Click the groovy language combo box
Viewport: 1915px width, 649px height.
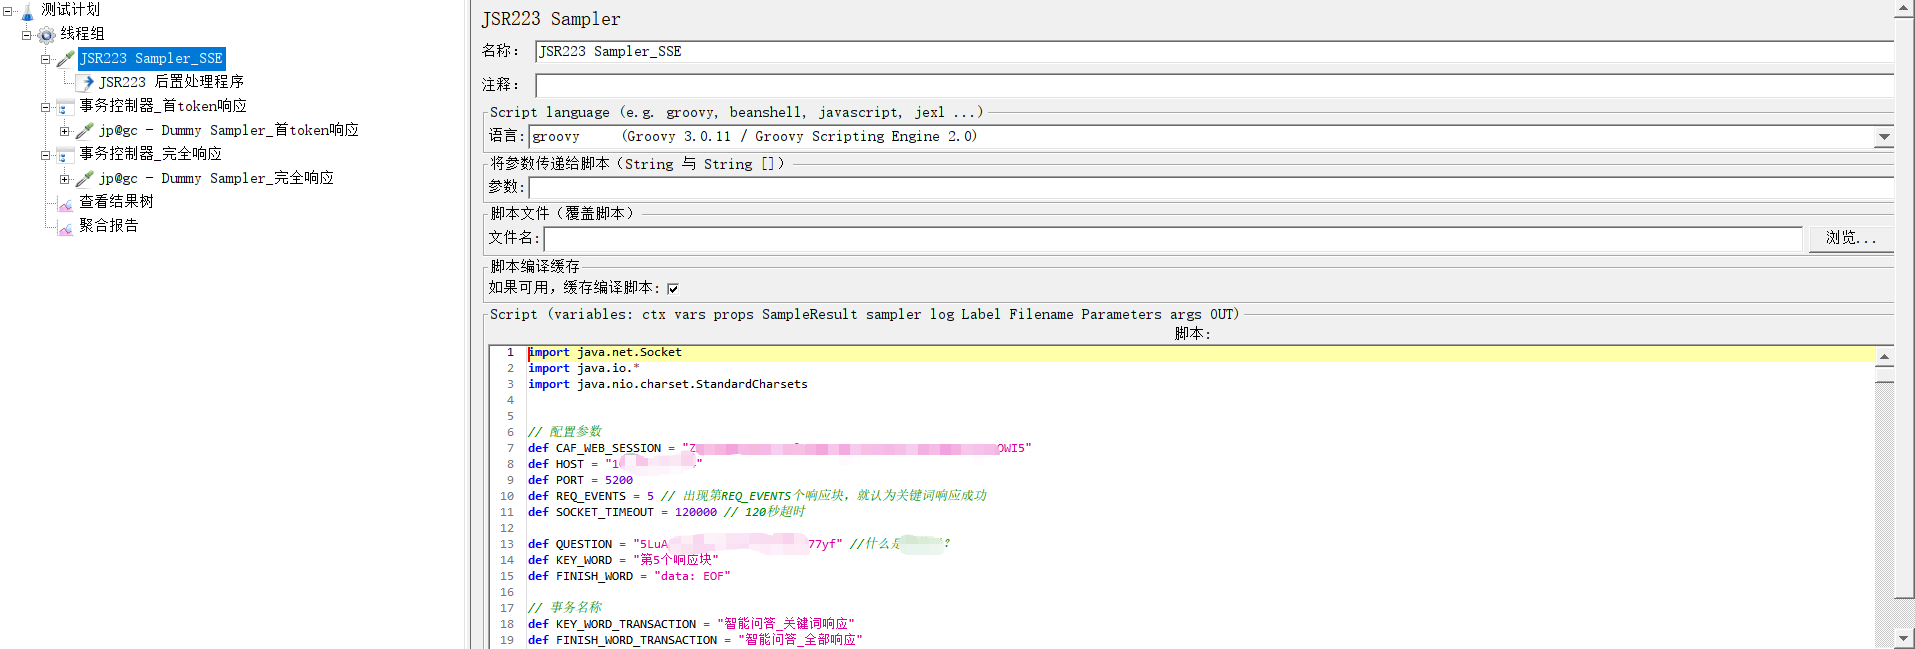1211,137
